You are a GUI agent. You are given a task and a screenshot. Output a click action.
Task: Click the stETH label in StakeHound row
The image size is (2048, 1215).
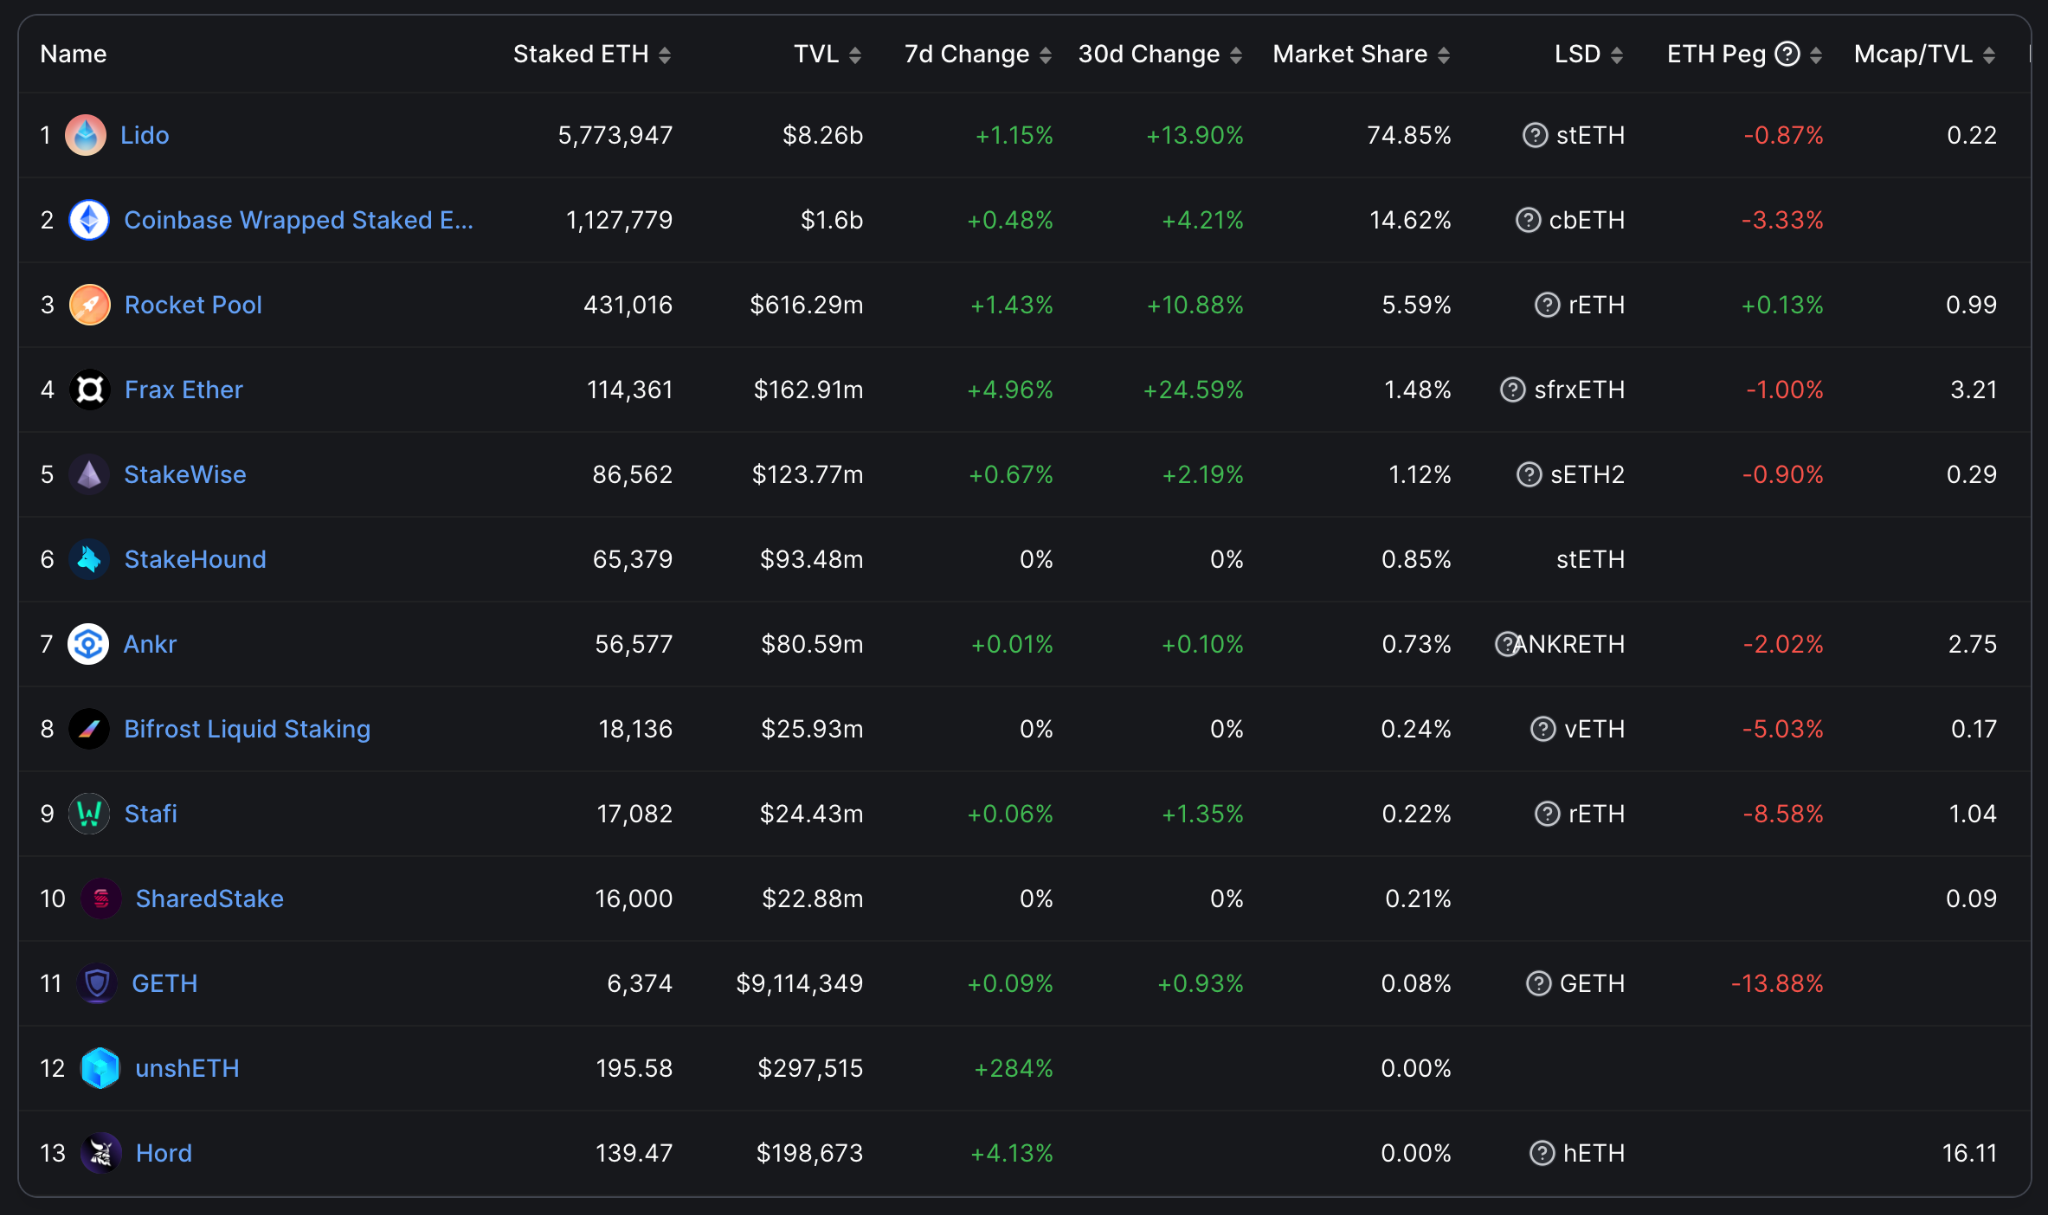point(1590,560)
